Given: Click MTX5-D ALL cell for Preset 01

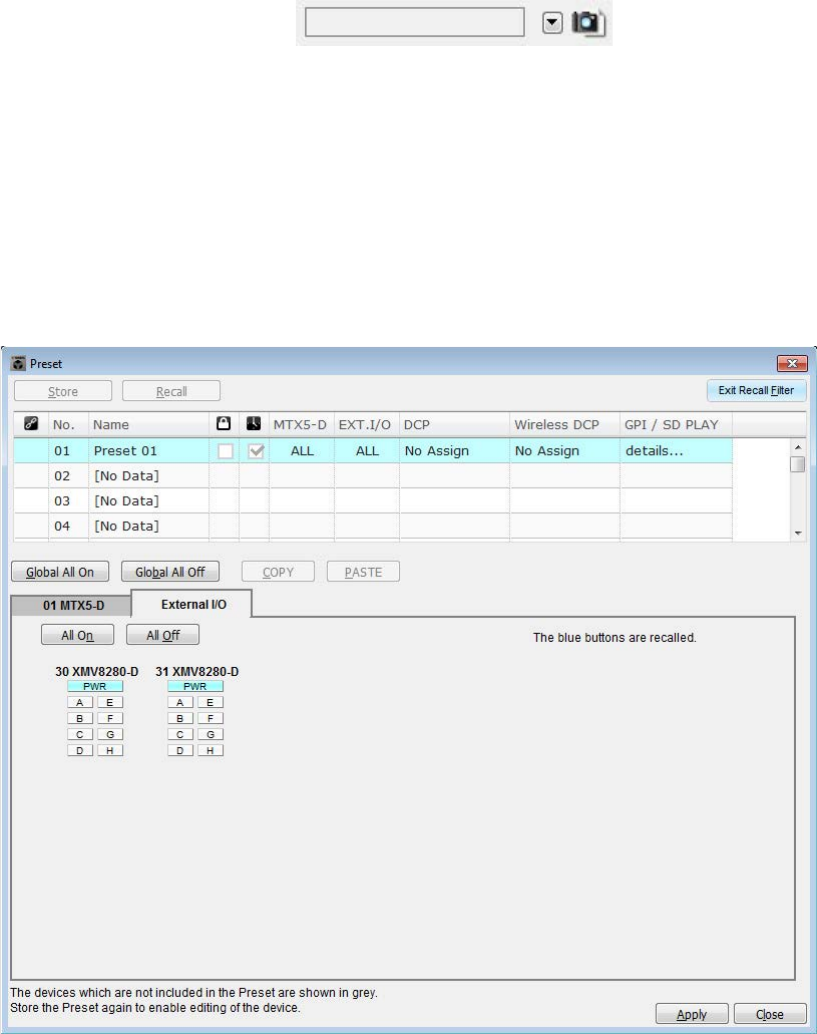Looking at the screenshot, I should click(x=302, y=451).
